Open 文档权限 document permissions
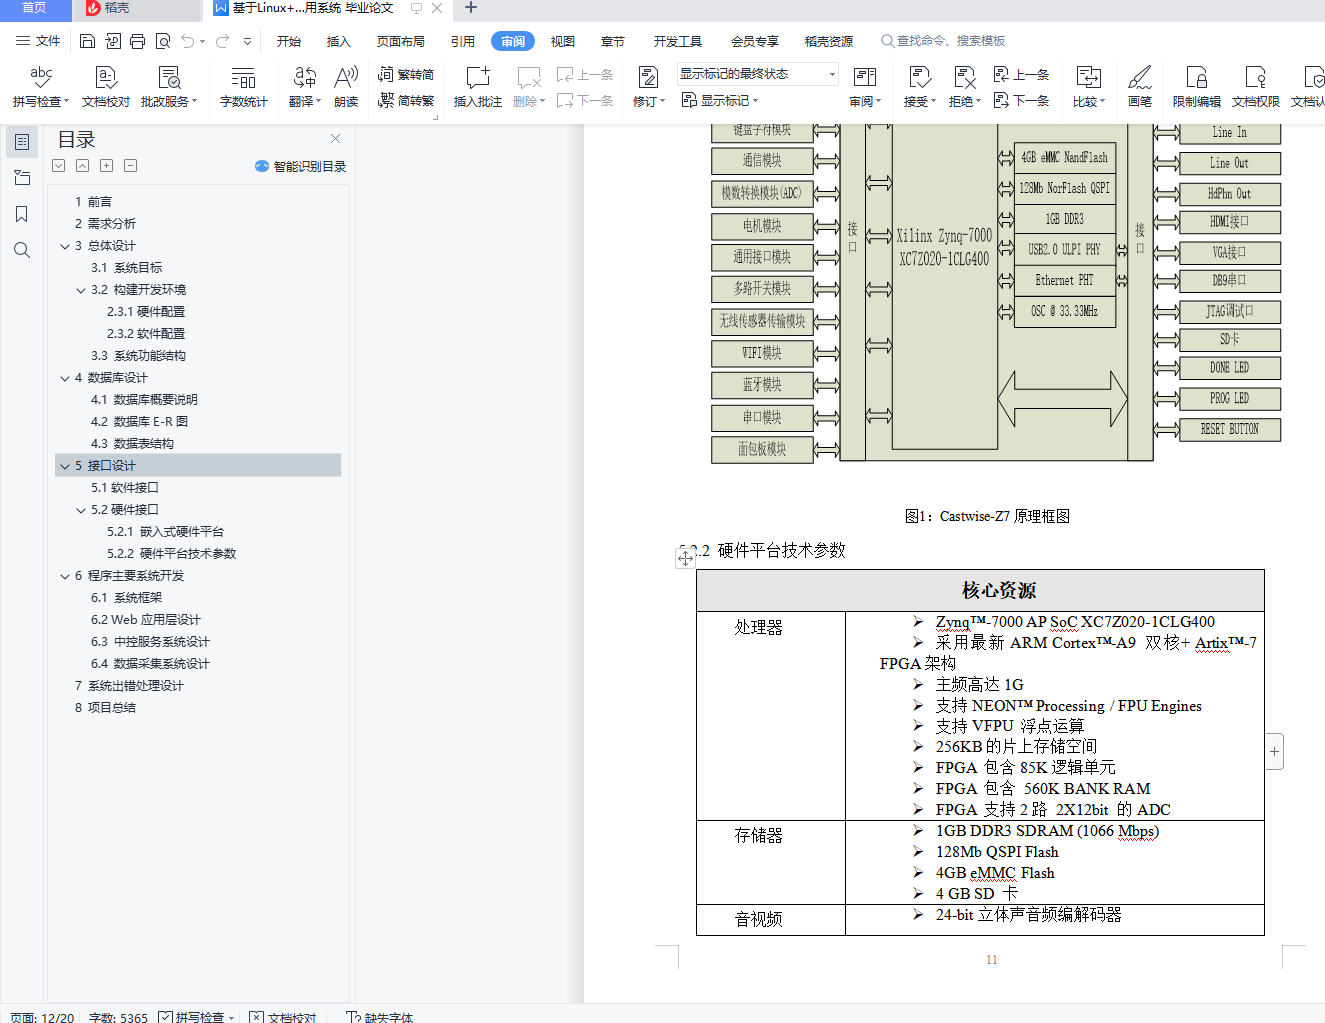Viewport: 1325px width, 1023px height. 1256,87
